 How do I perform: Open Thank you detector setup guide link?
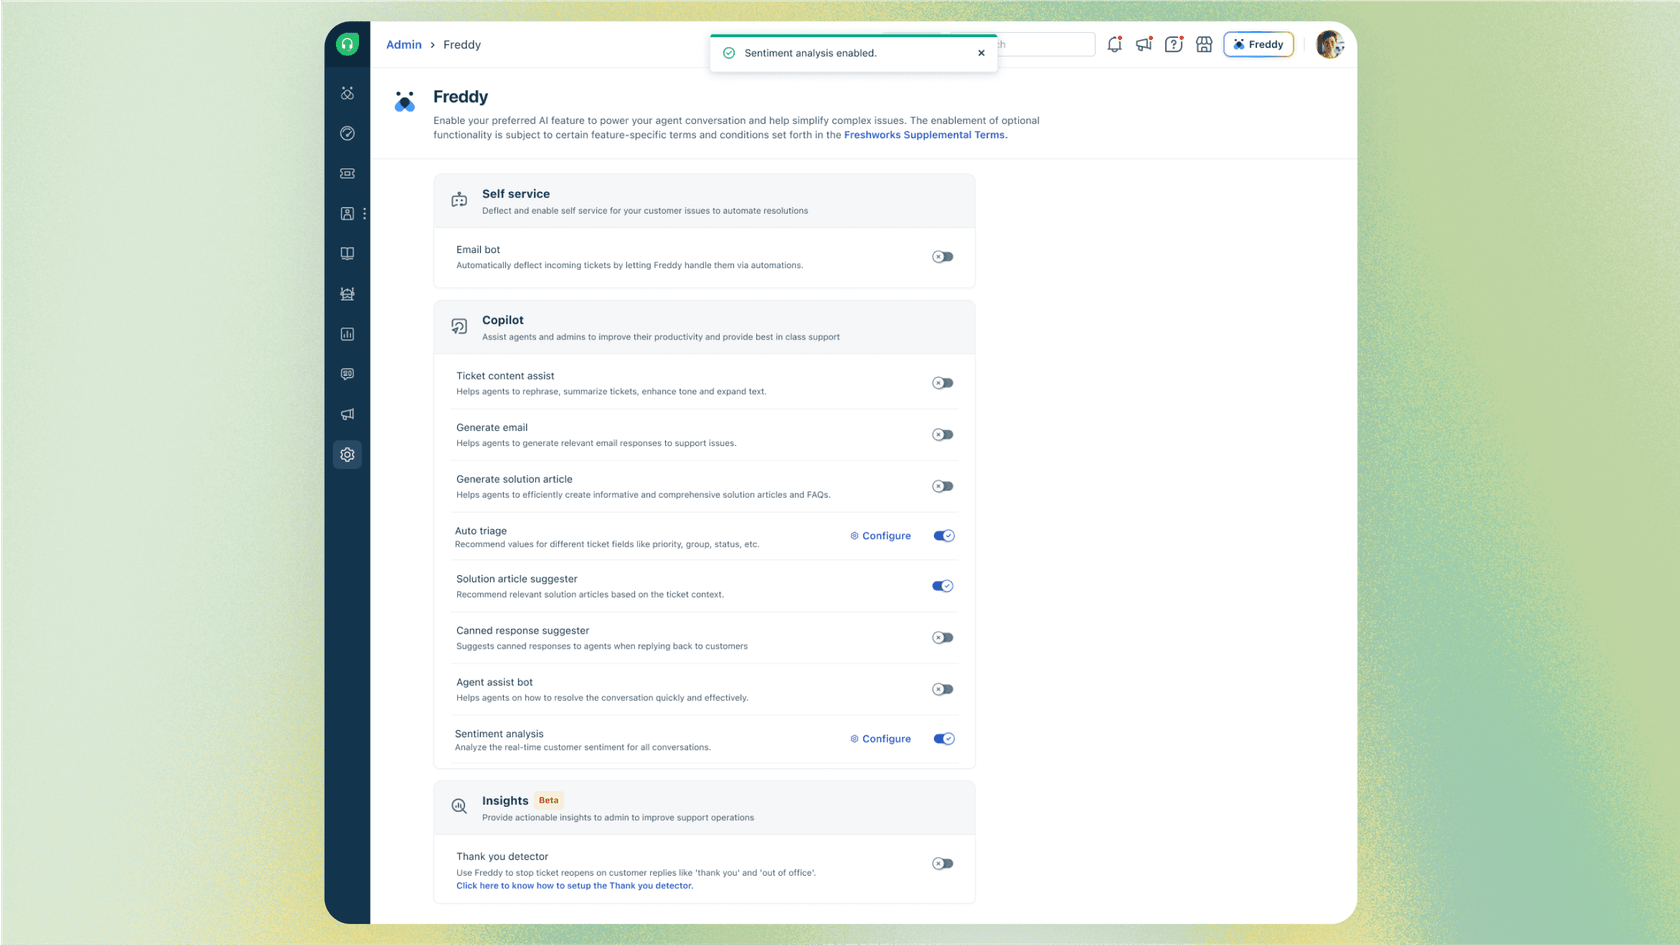coord(574,886)
